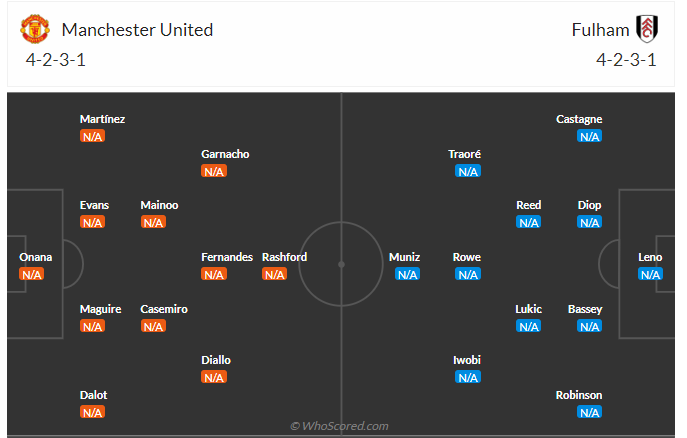Select Onana's orange N/A rating badge
This screenshot has width=687, height=438.
[x=32, y=275]
